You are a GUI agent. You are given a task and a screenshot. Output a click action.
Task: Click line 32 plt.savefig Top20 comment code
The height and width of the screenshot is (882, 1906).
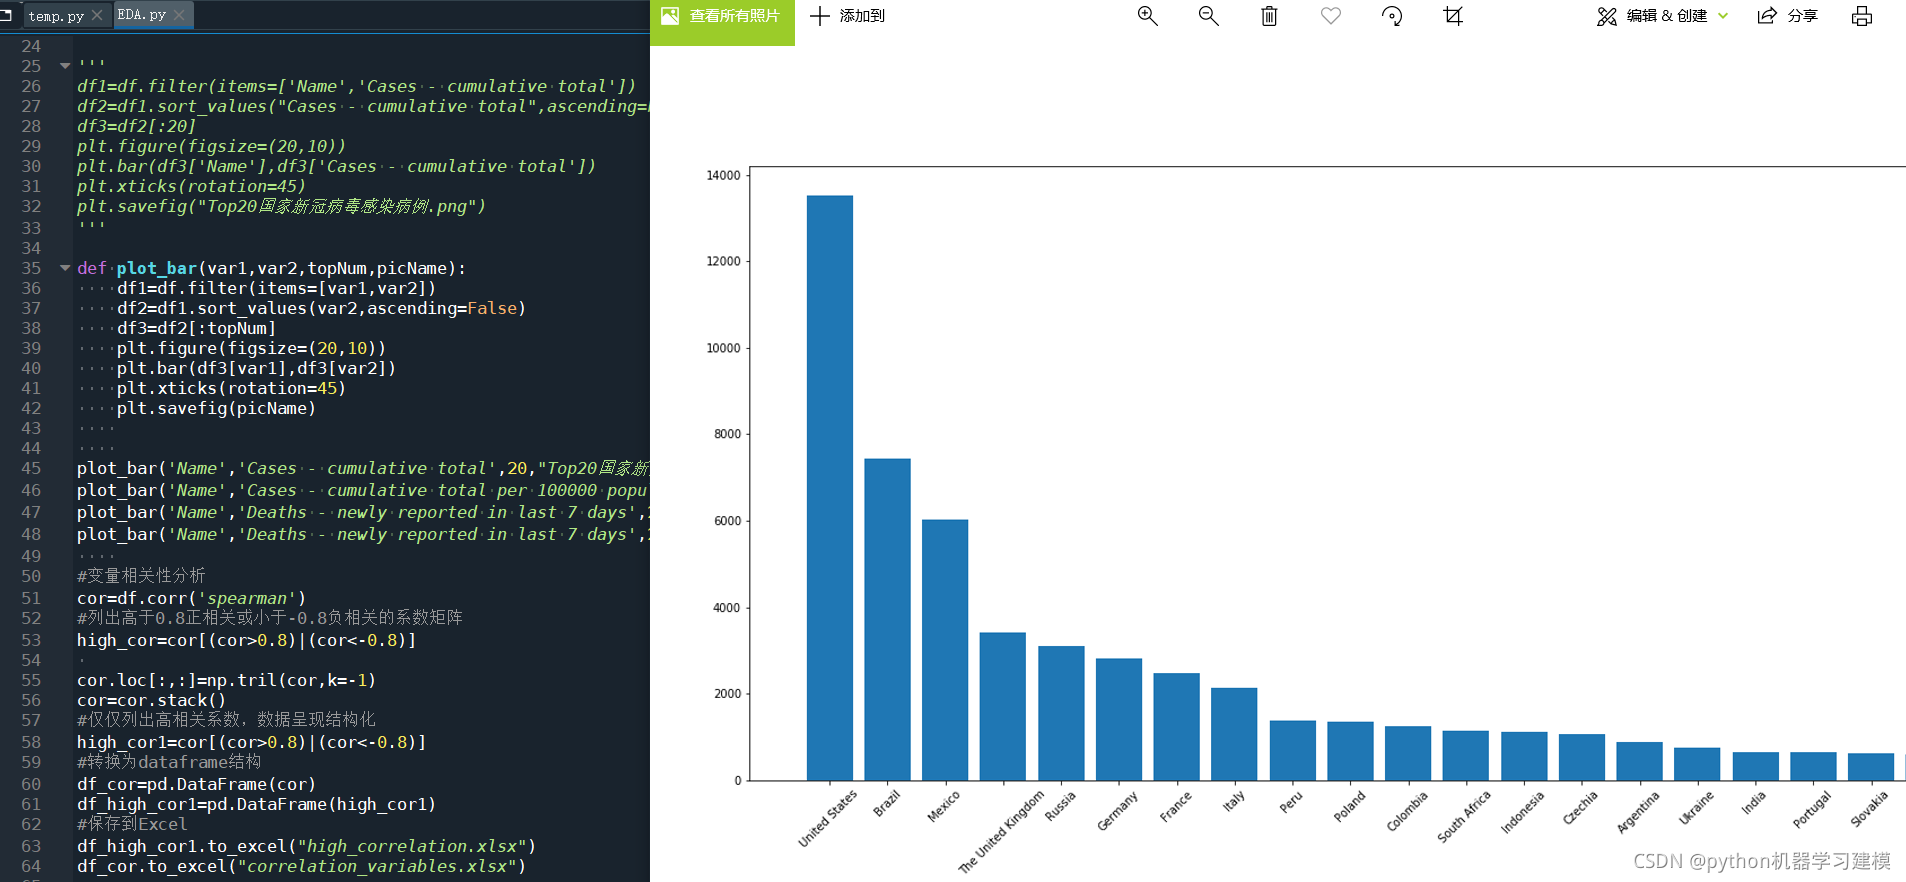click(x=281, y=206)
